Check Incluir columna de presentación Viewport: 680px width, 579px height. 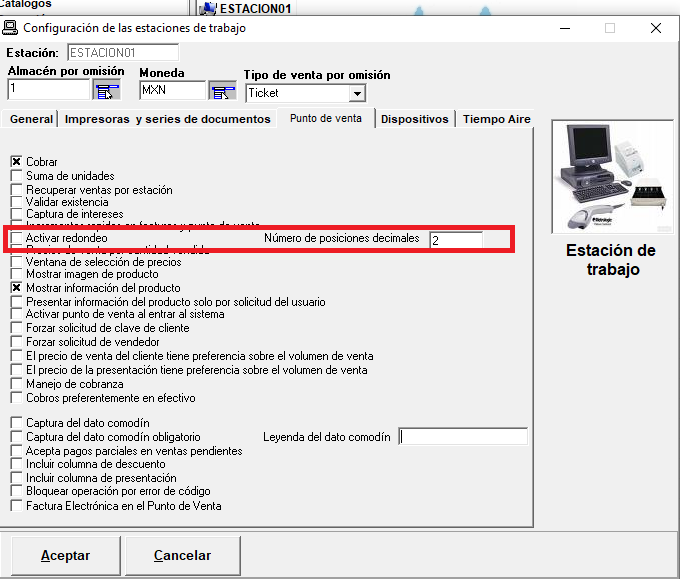(16, 478)
